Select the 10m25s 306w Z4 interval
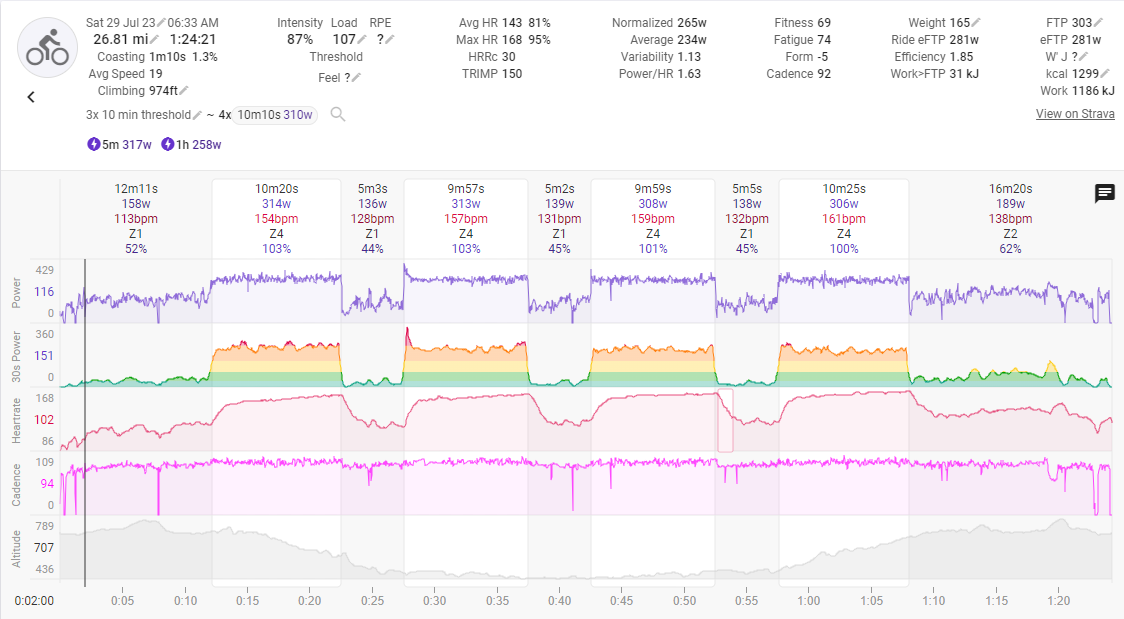 coord(844,219)
